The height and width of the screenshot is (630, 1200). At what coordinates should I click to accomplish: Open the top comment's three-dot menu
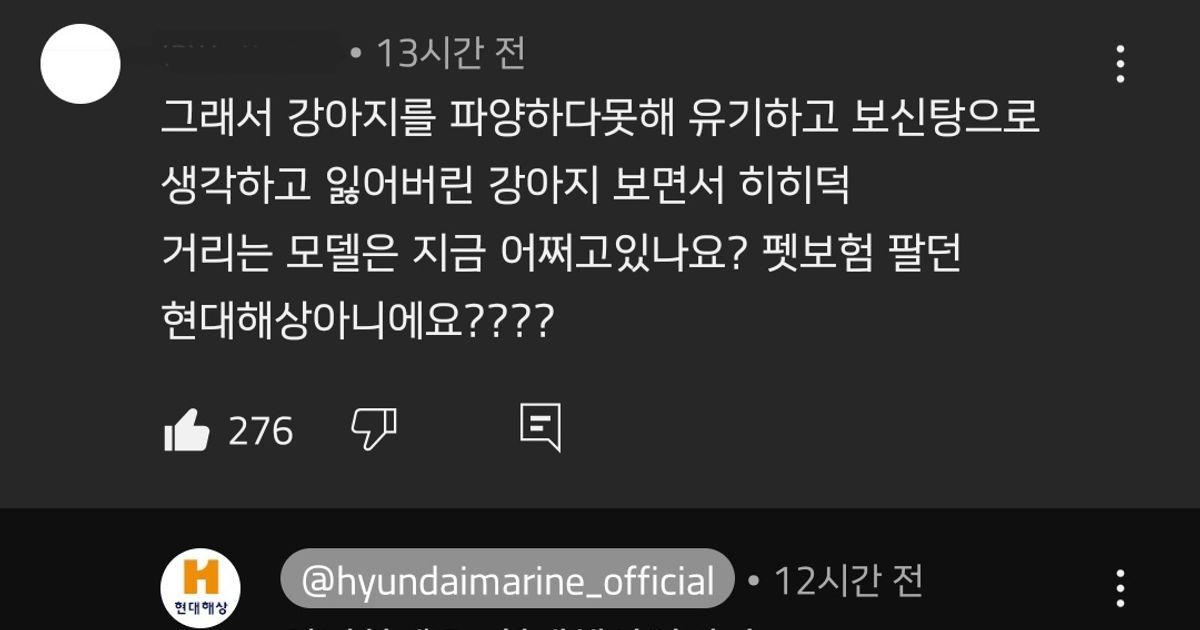tap(1120, 64)
